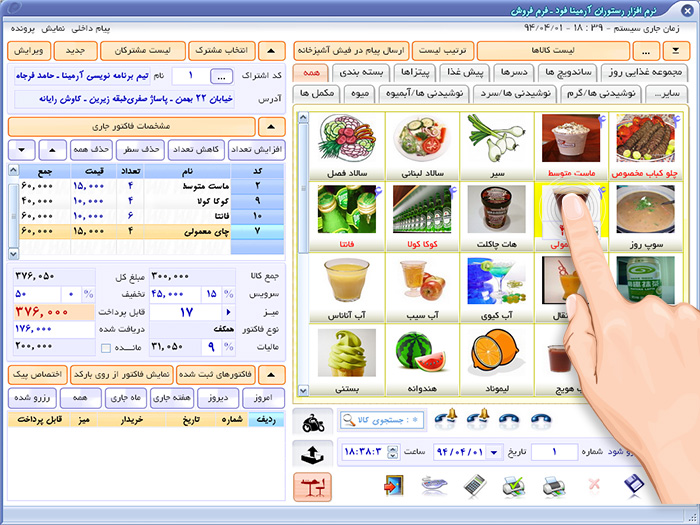Toggle the مانده checkbox
The height and width of the screenshot is (525, 700).
click(106, 348)
